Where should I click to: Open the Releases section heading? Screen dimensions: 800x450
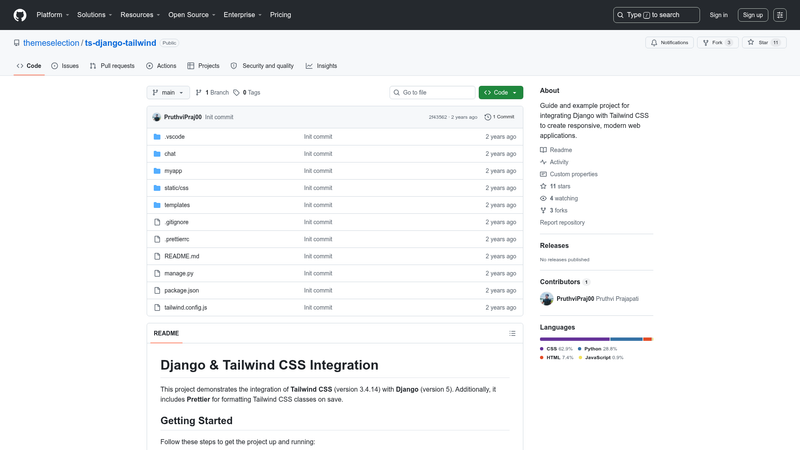(x=554, y=245)
